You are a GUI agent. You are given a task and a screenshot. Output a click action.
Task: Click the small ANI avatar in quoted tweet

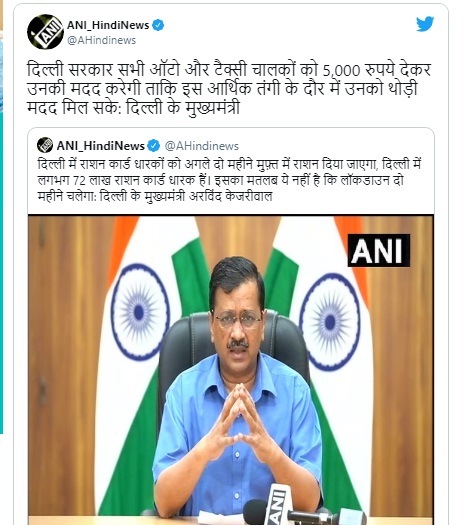point(45,145)
